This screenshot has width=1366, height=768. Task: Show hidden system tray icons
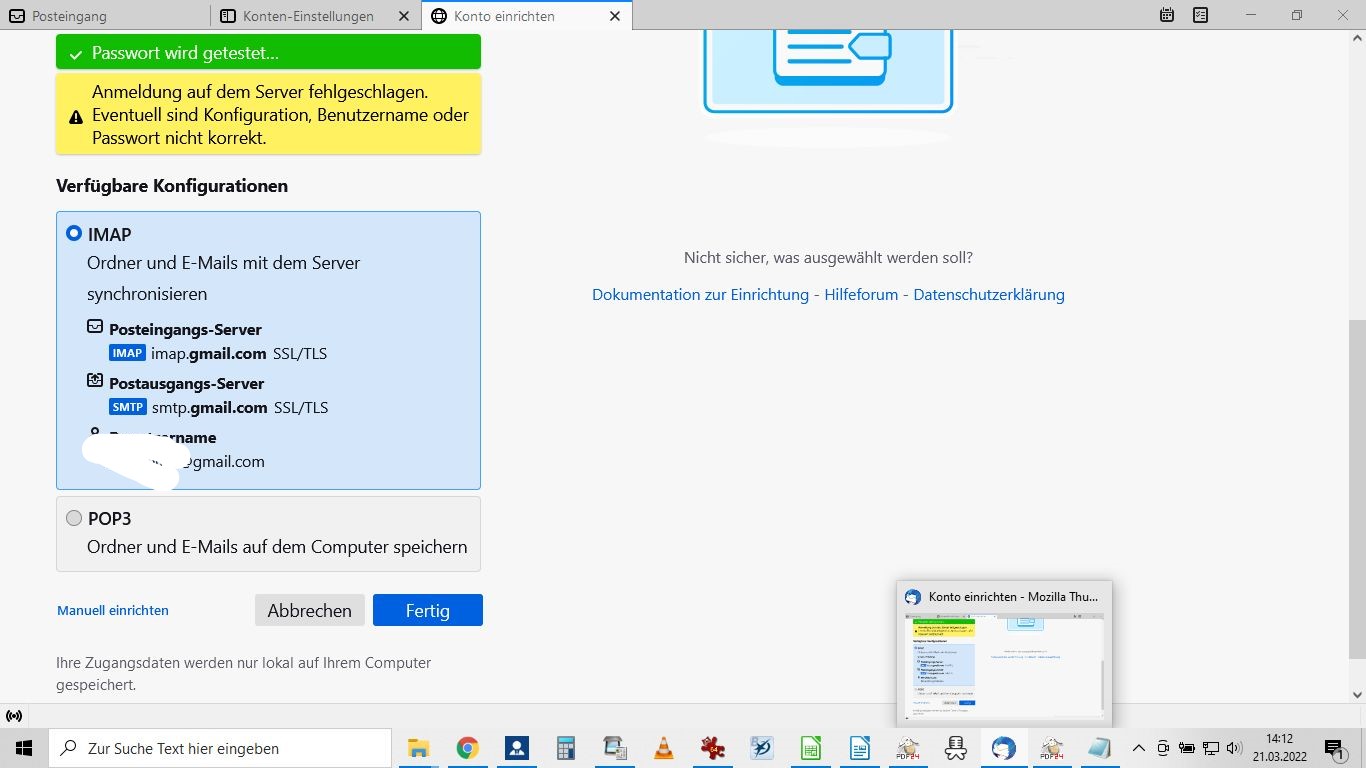coord(1138,748)
